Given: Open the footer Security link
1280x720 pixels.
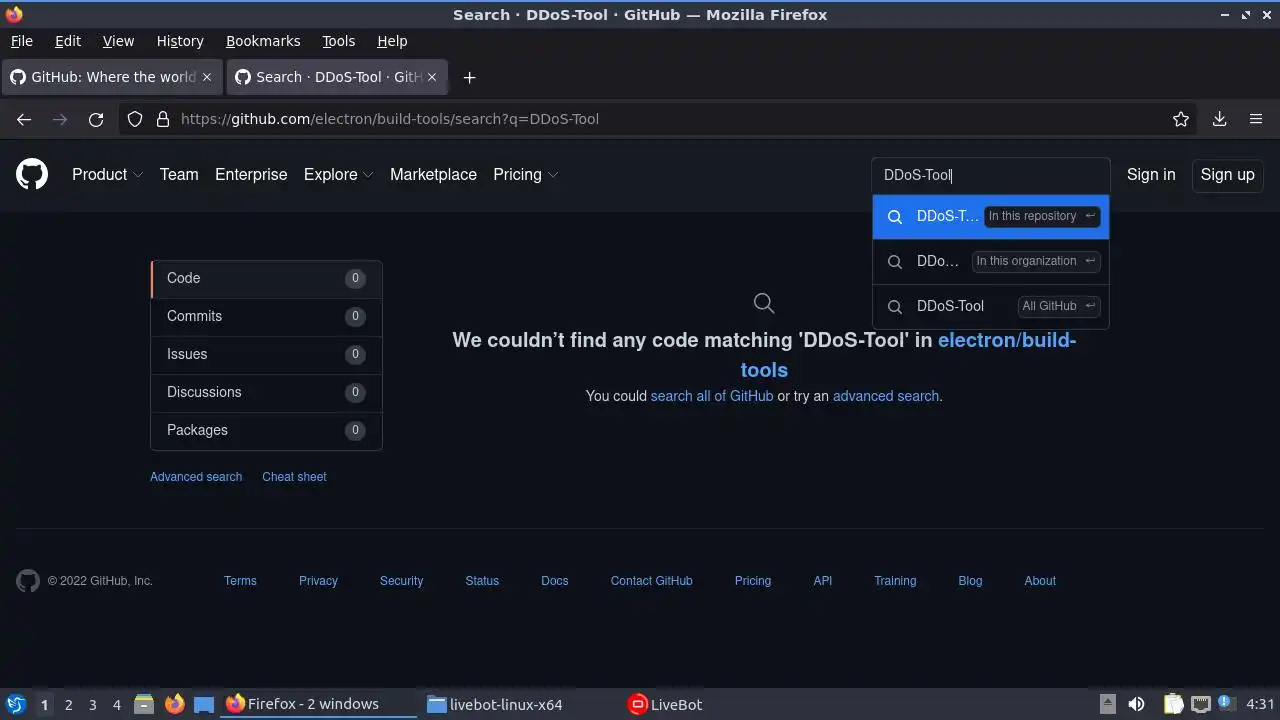Looking at the screenshot, I should tap(401, 581).
